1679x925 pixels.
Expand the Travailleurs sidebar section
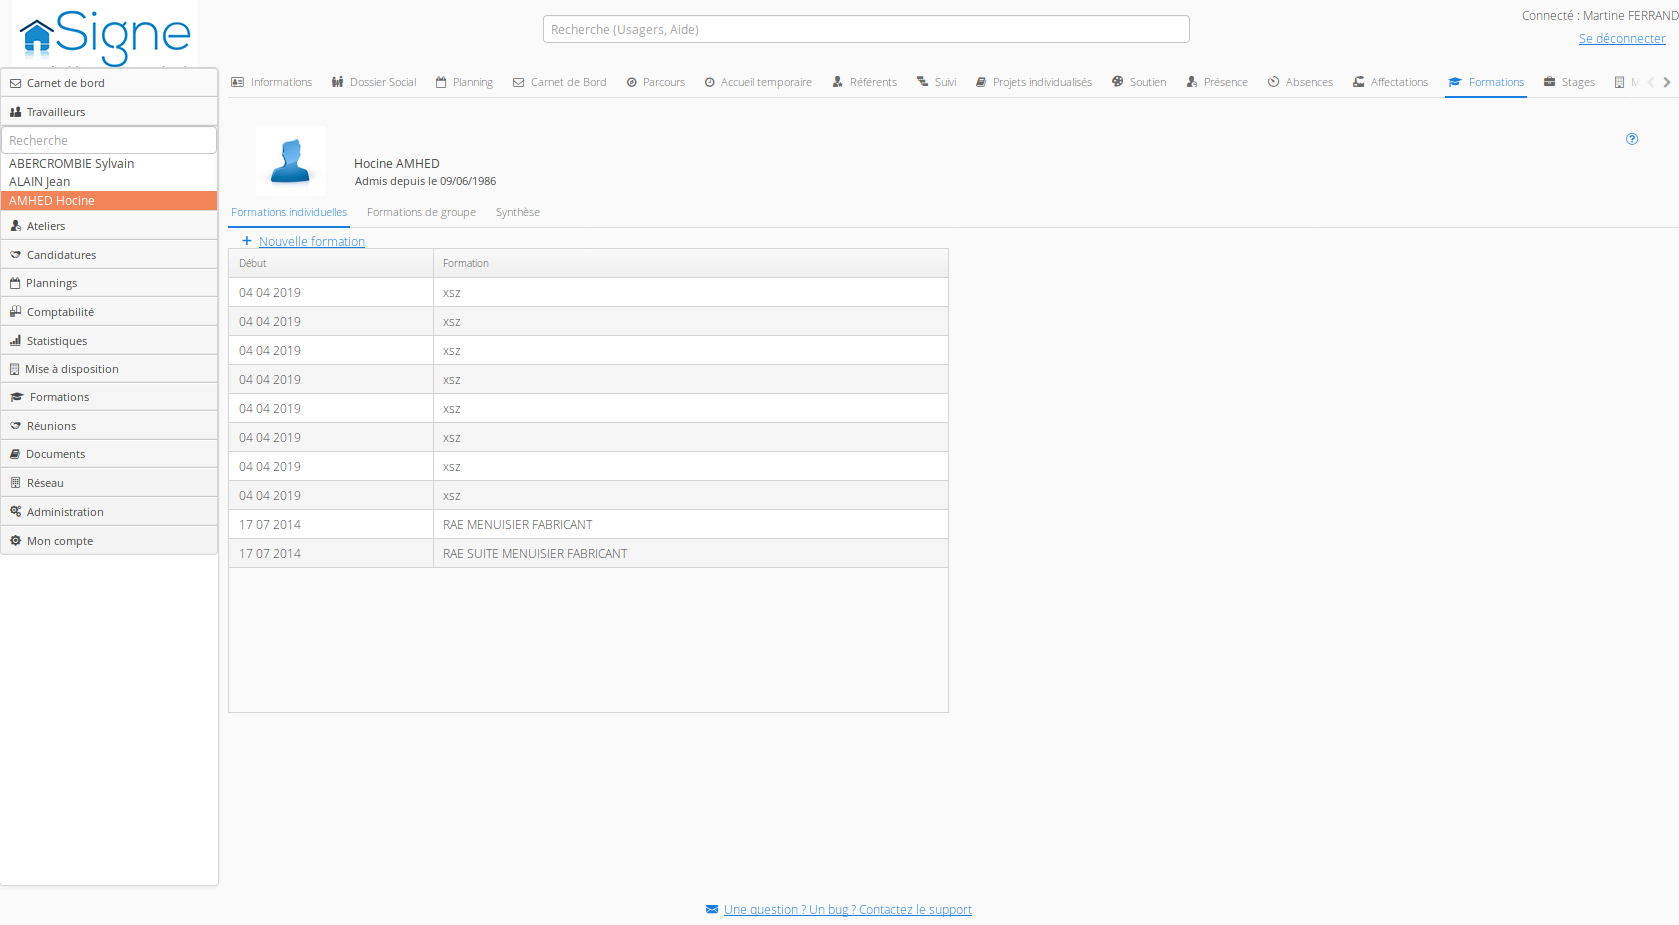point(109,112)
